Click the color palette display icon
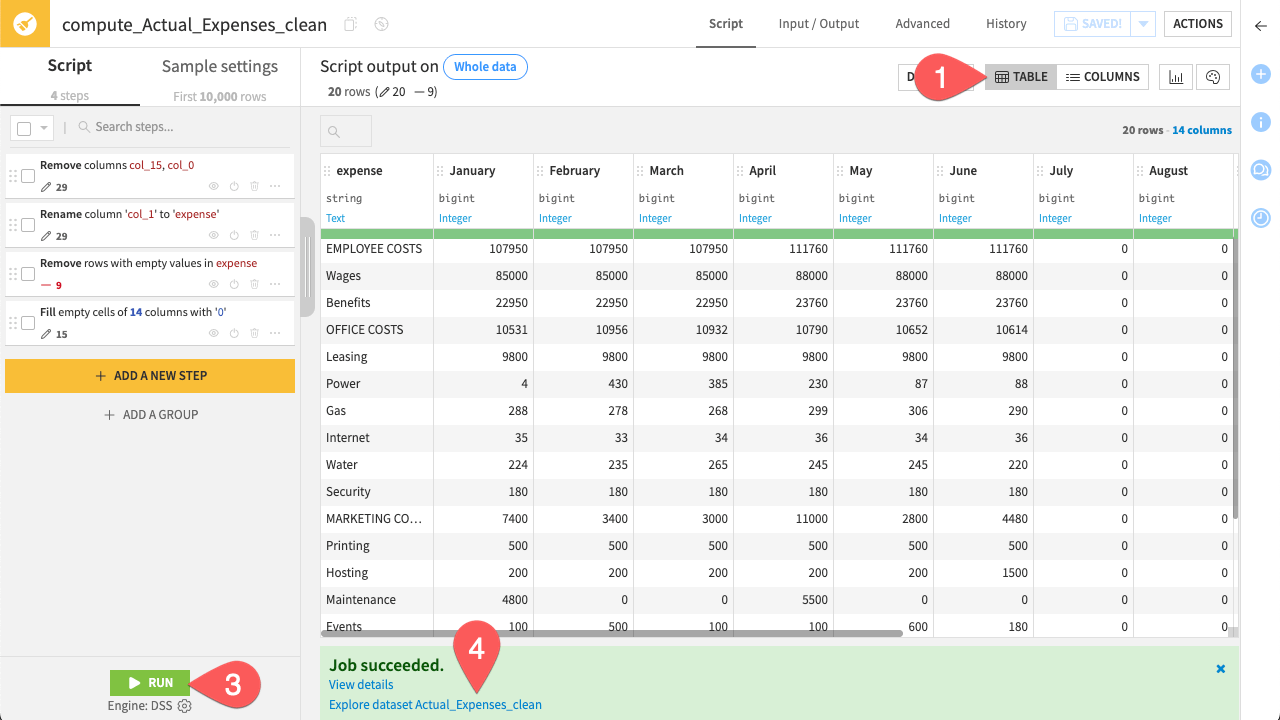This screenshot has height=720, width=1280. [1212, 76]
